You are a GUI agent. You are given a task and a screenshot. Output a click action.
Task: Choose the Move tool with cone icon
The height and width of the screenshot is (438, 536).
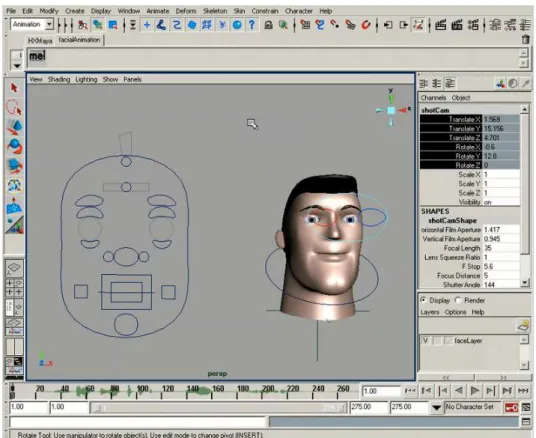(x=14, y=127)
